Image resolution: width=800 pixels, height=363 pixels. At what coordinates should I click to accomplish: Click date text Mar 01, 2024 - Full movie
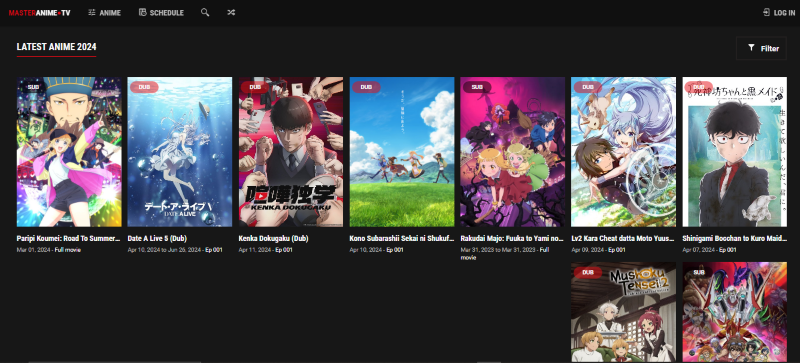(x=48, y=250)
